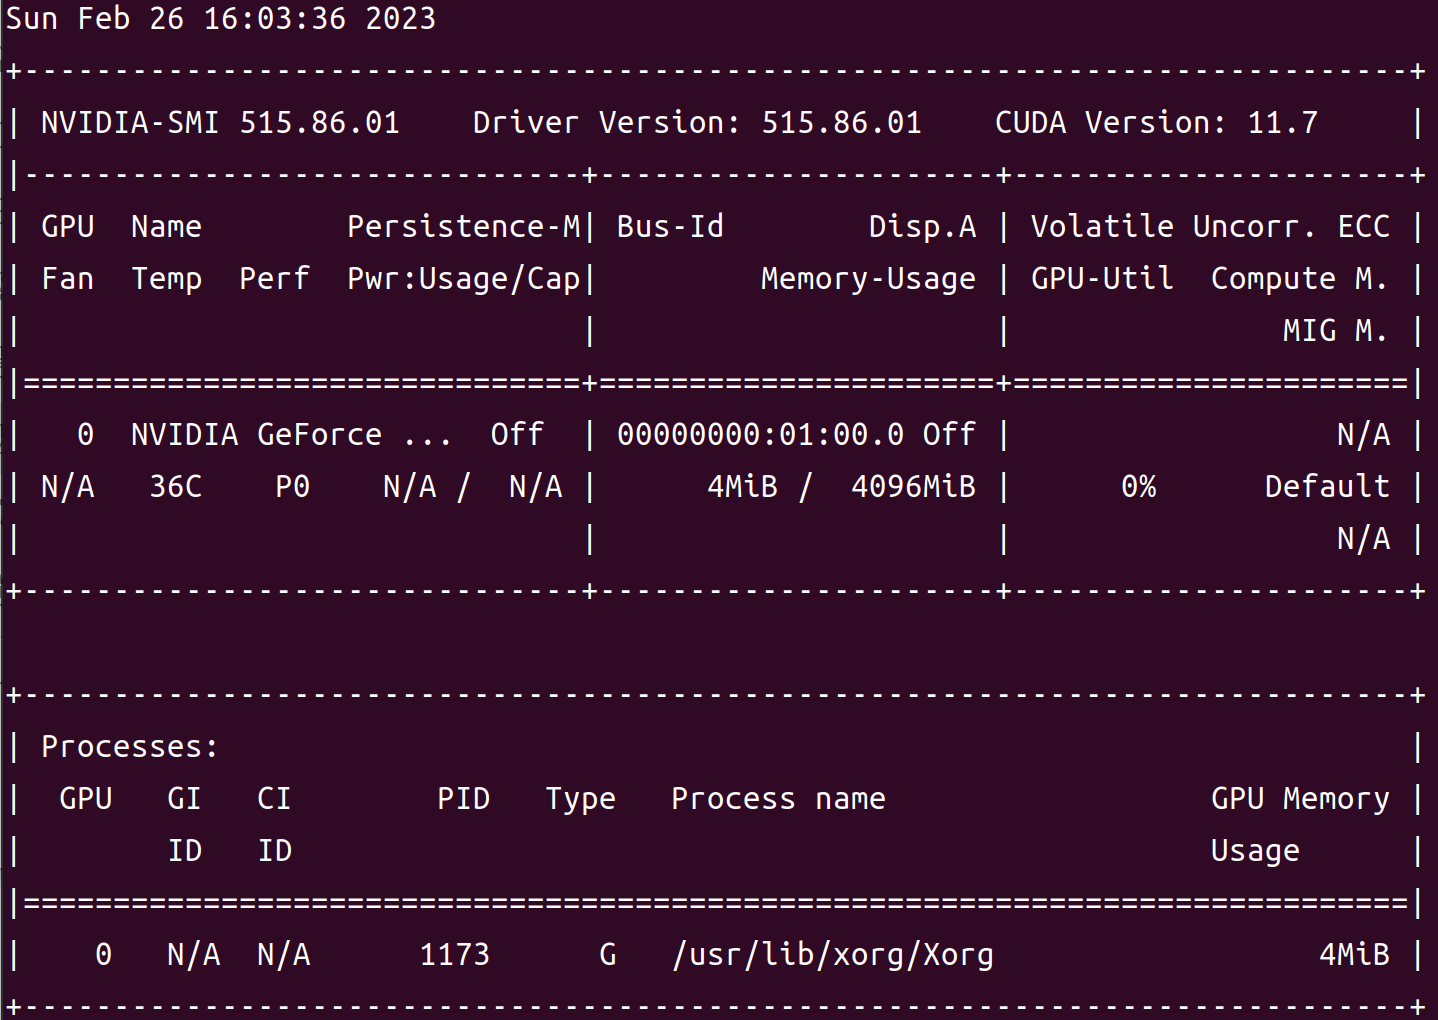
Task: Click the 'NVIDIA GeForce ...' GPU name
Action: coord(291,435)
